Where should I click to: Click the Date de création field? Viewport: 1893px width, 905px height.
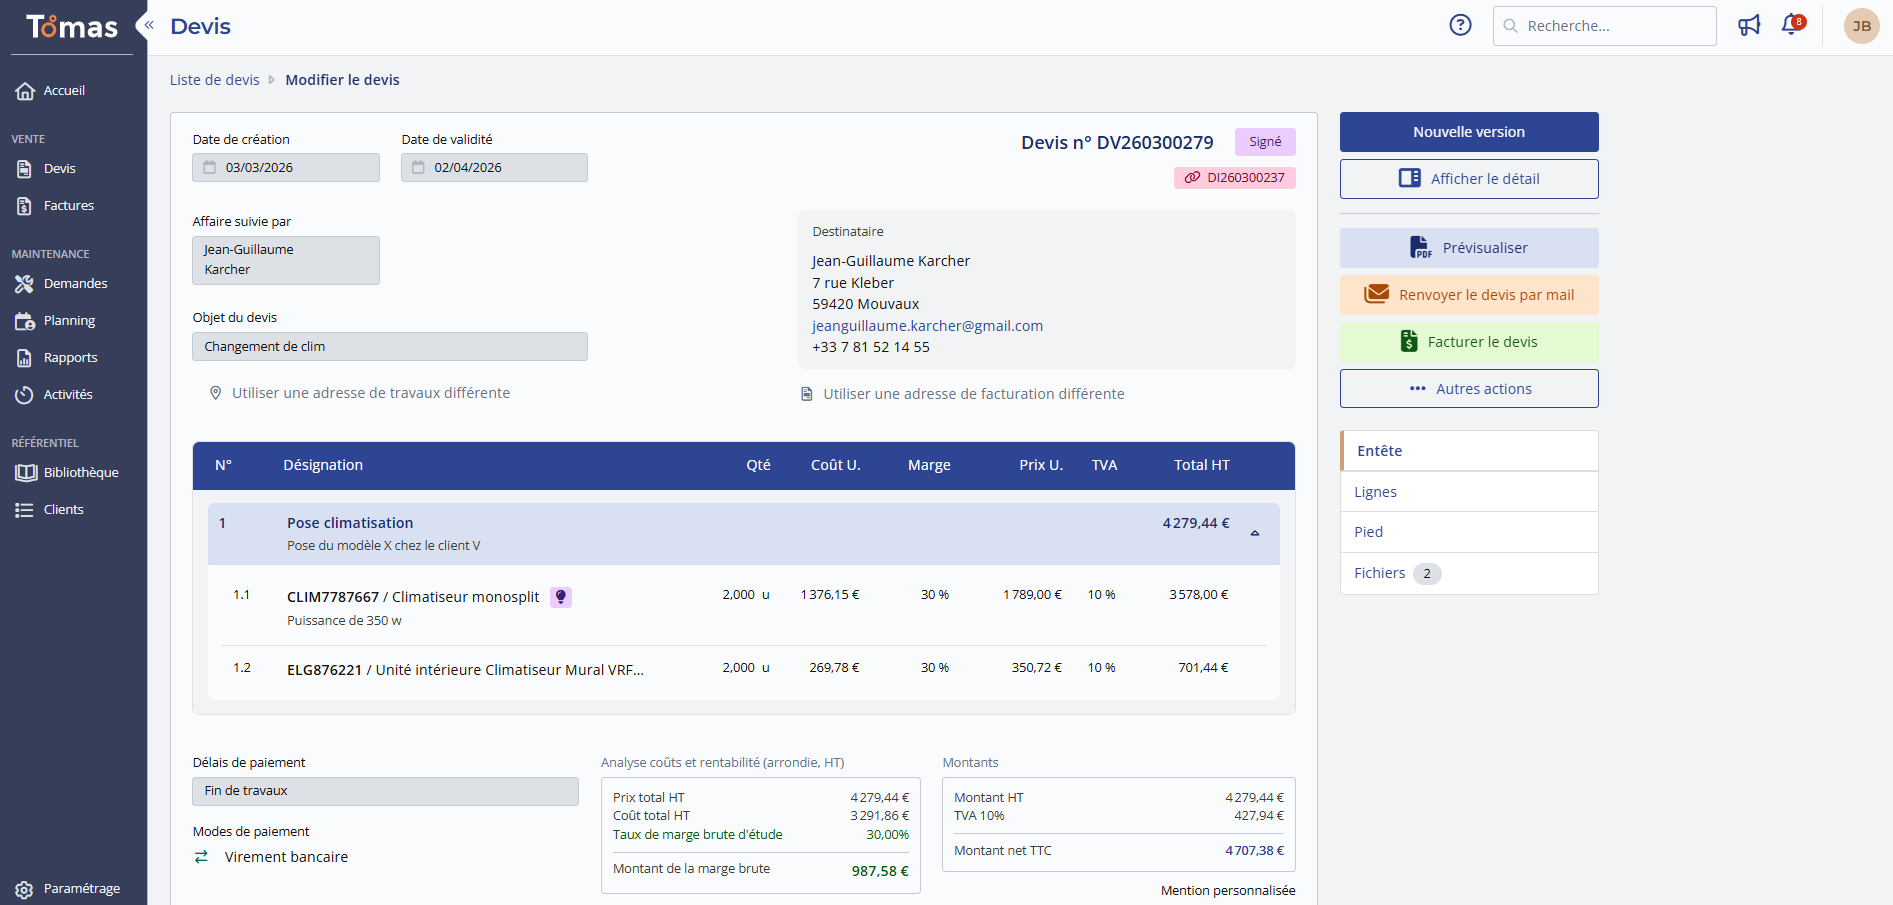point(286,167)
